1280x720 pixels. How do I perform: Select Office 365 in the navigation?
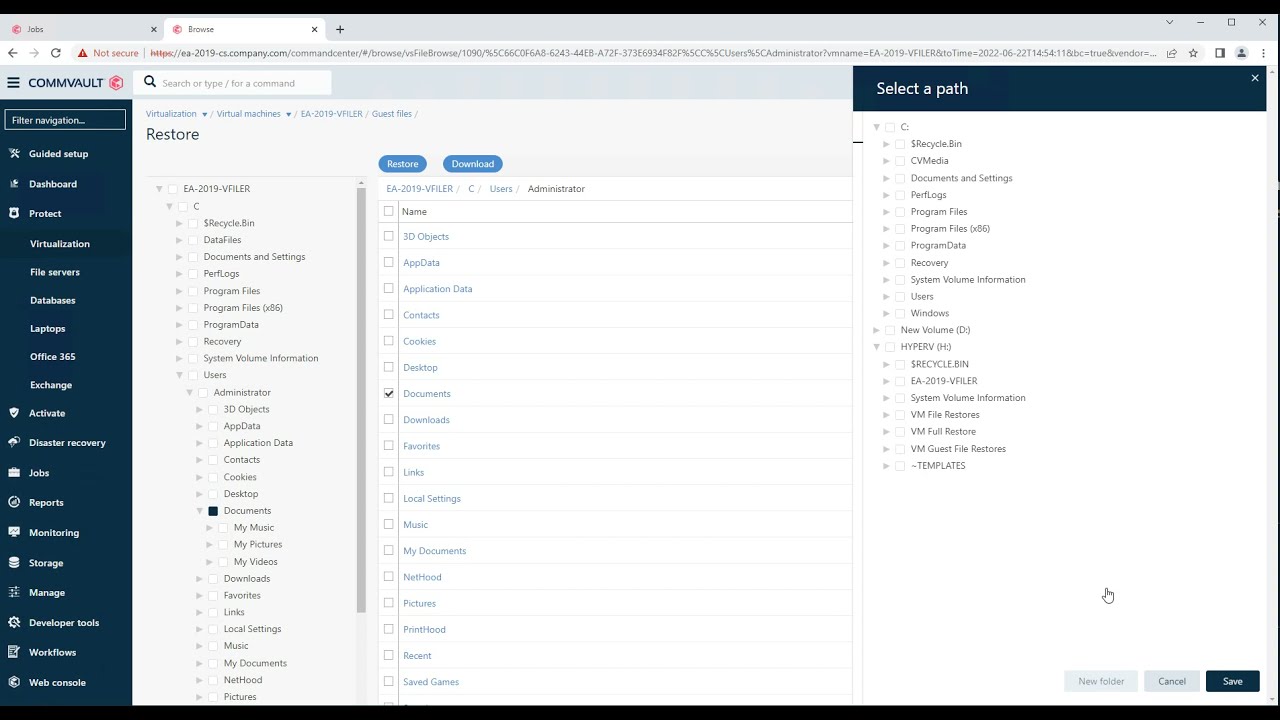pyautogui.click(x=53, y=356)
